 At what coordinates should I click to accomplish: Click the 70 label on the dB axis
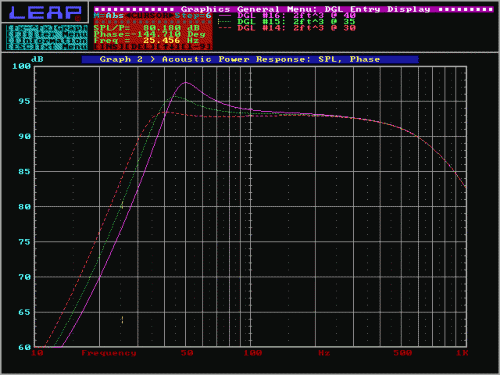[x=25, y=277]
